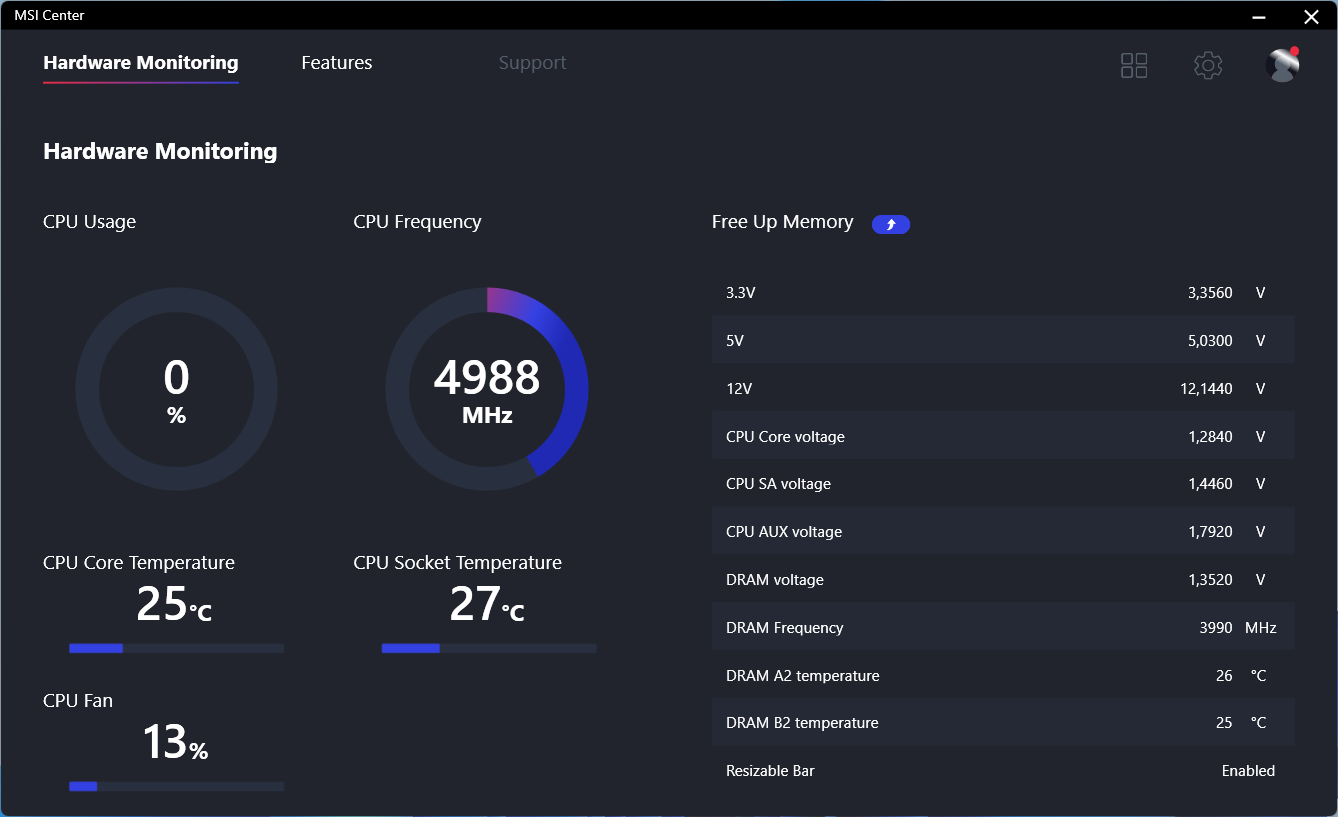
Task: Click the CPU Fan percentage bar
Action: [176, 786]
